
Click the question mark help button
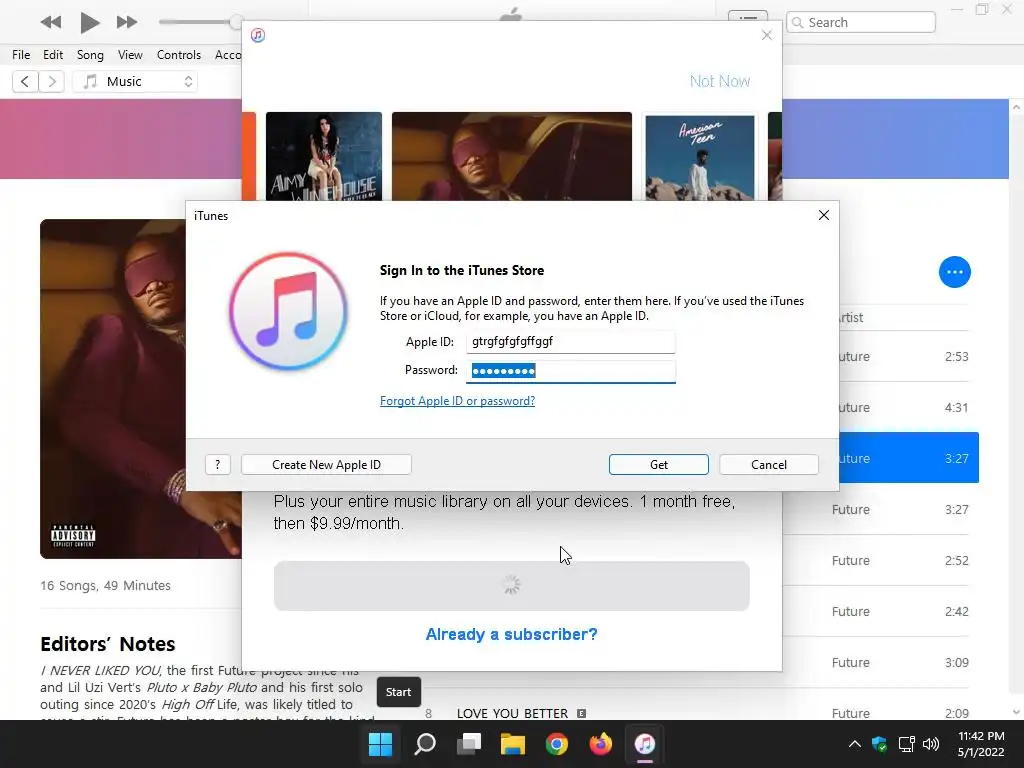(217, 464)
